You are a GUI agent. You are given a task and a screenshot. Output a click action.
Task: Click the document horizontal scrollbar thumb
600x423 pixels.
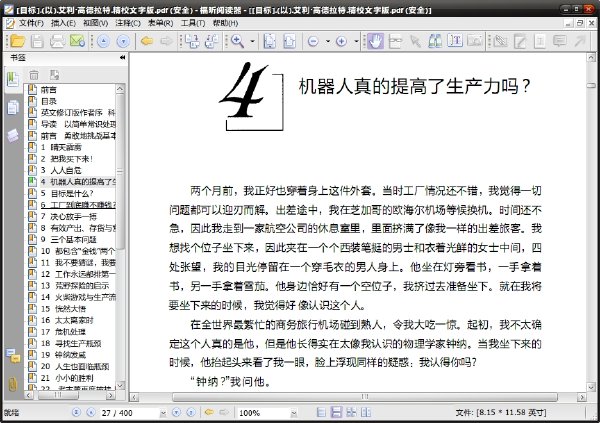365,397
